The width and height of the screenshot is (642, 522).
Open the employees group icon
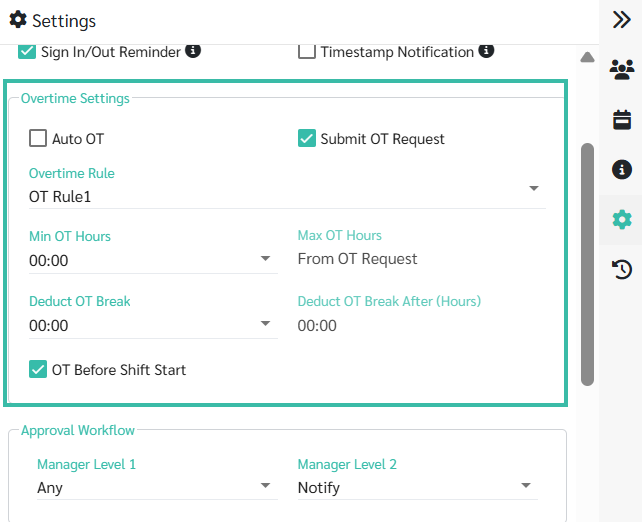[x=622, y=69]
